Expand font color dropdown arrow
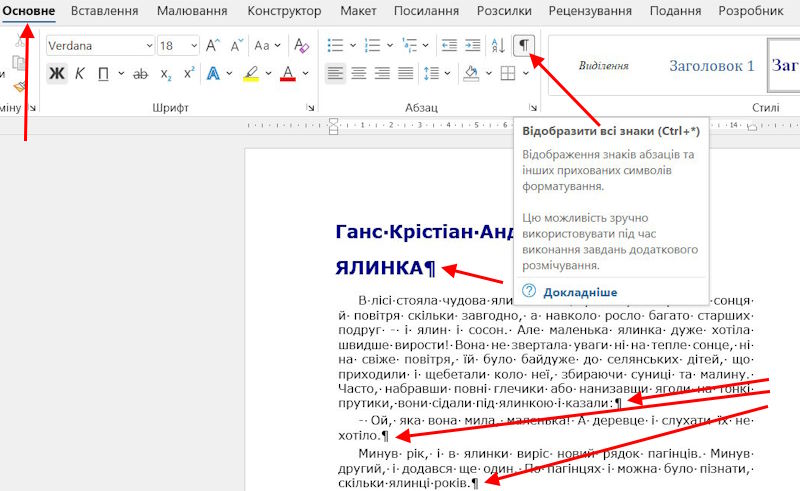The width and height of the screenshot is (800, 491). 305,73
